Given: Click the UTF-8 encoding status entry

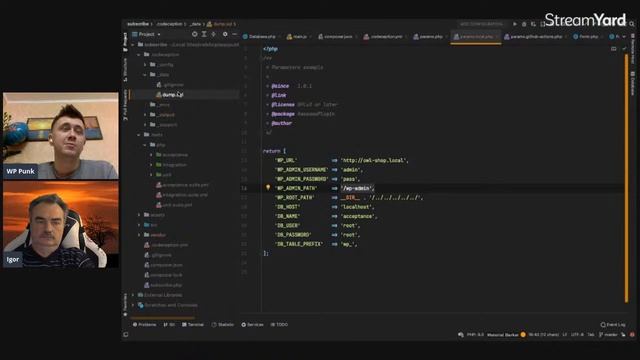Looking at the screenshot, I should click(577, 335).
